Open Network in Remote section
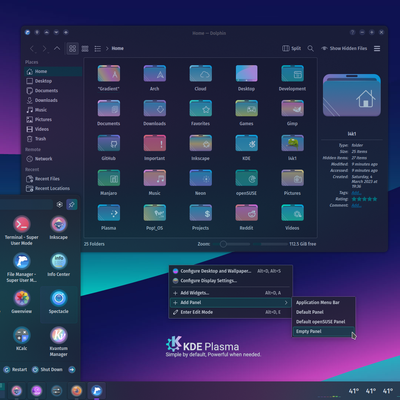This screenshot has height=400, width=400. 53,159
